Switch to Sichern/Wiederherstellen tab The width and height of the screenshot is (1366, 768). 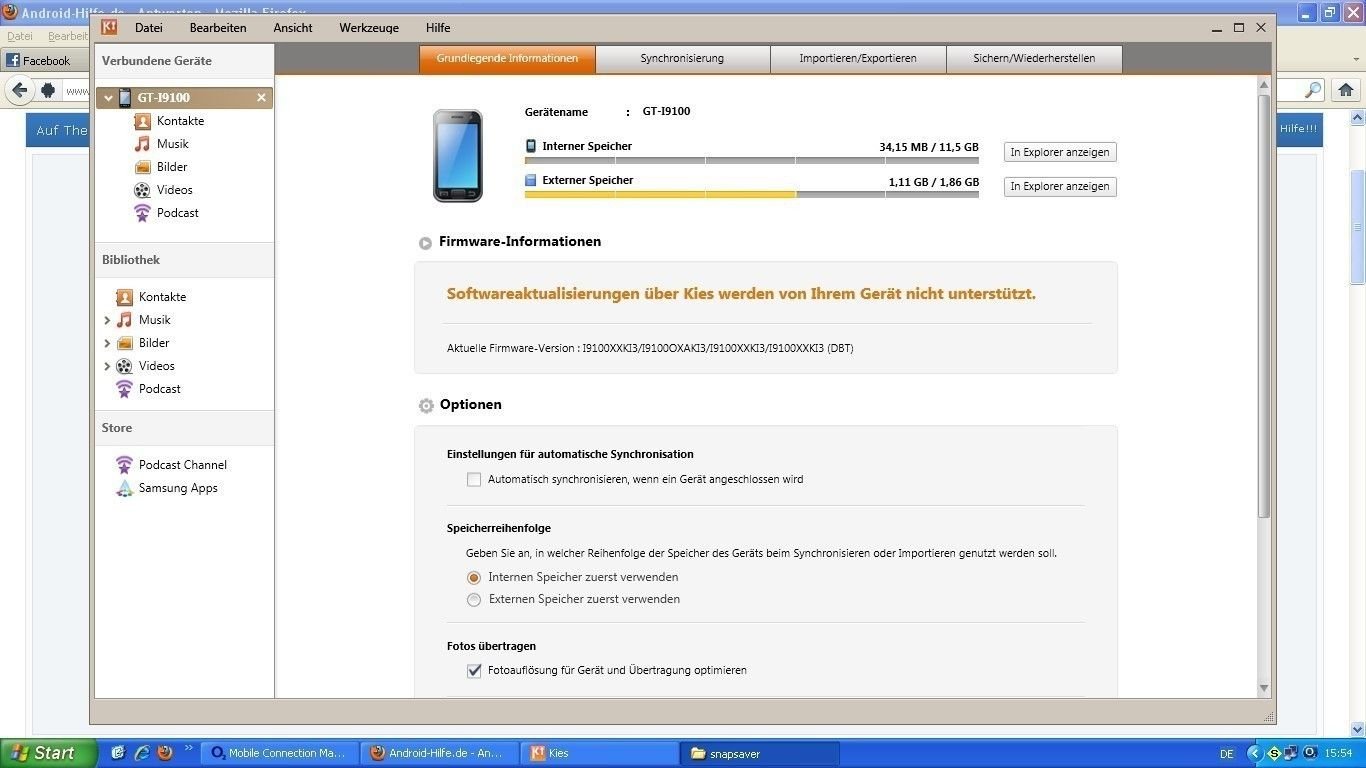(1034, 59)
